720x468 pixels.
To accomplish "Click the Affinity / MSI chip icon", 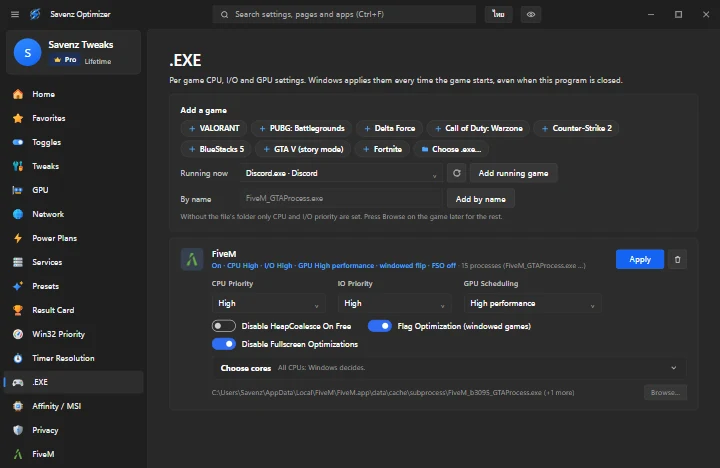I will [x=18, y=406].
